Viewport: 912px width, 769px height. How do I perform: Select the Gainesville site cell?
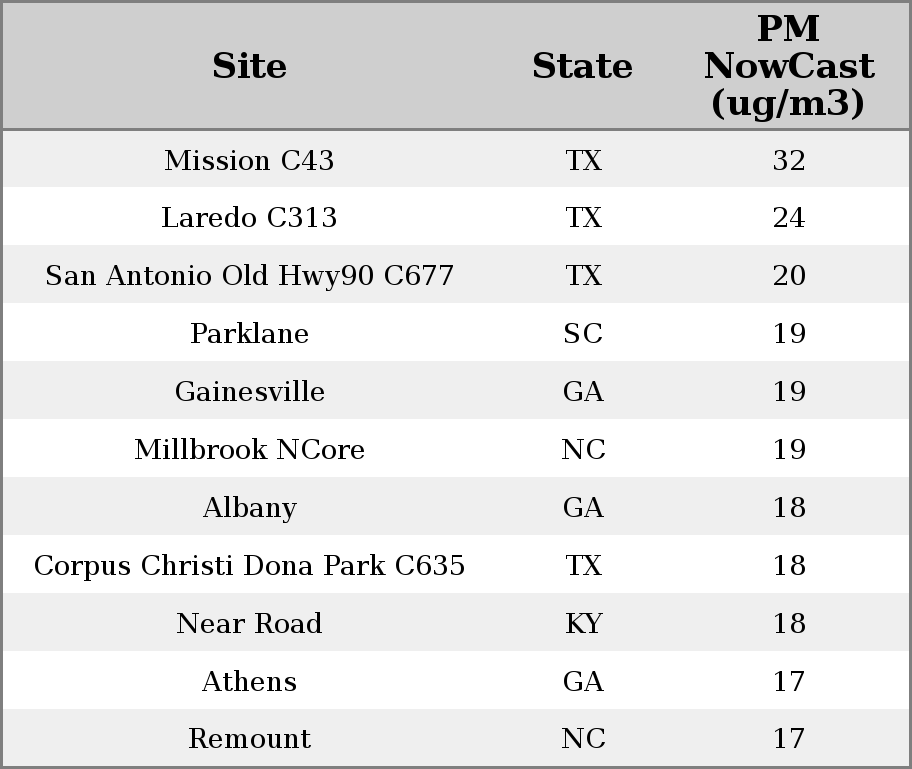click(249, 391)
